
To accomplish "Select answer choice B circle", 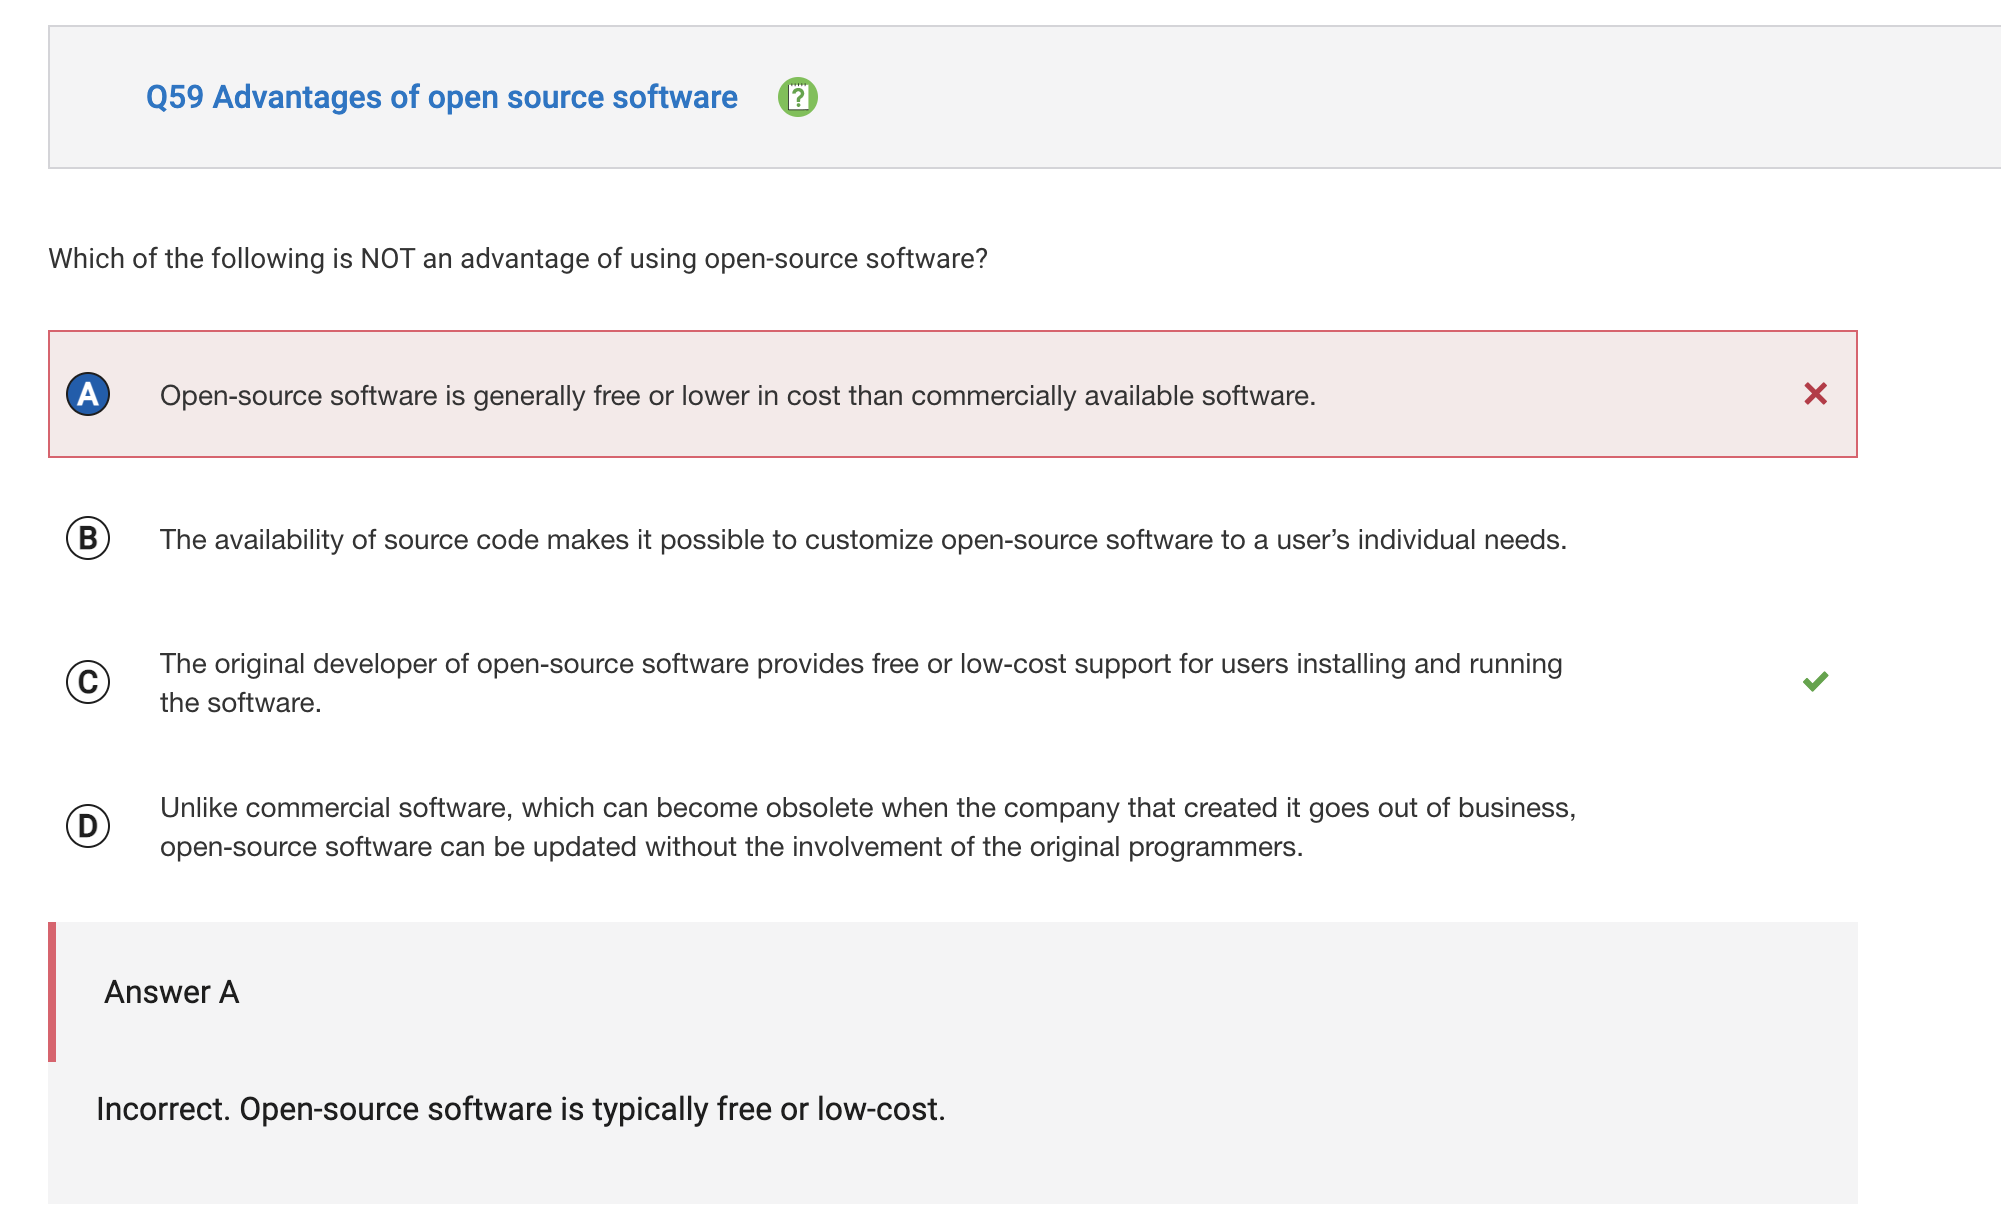I will (x=88, y=538).
